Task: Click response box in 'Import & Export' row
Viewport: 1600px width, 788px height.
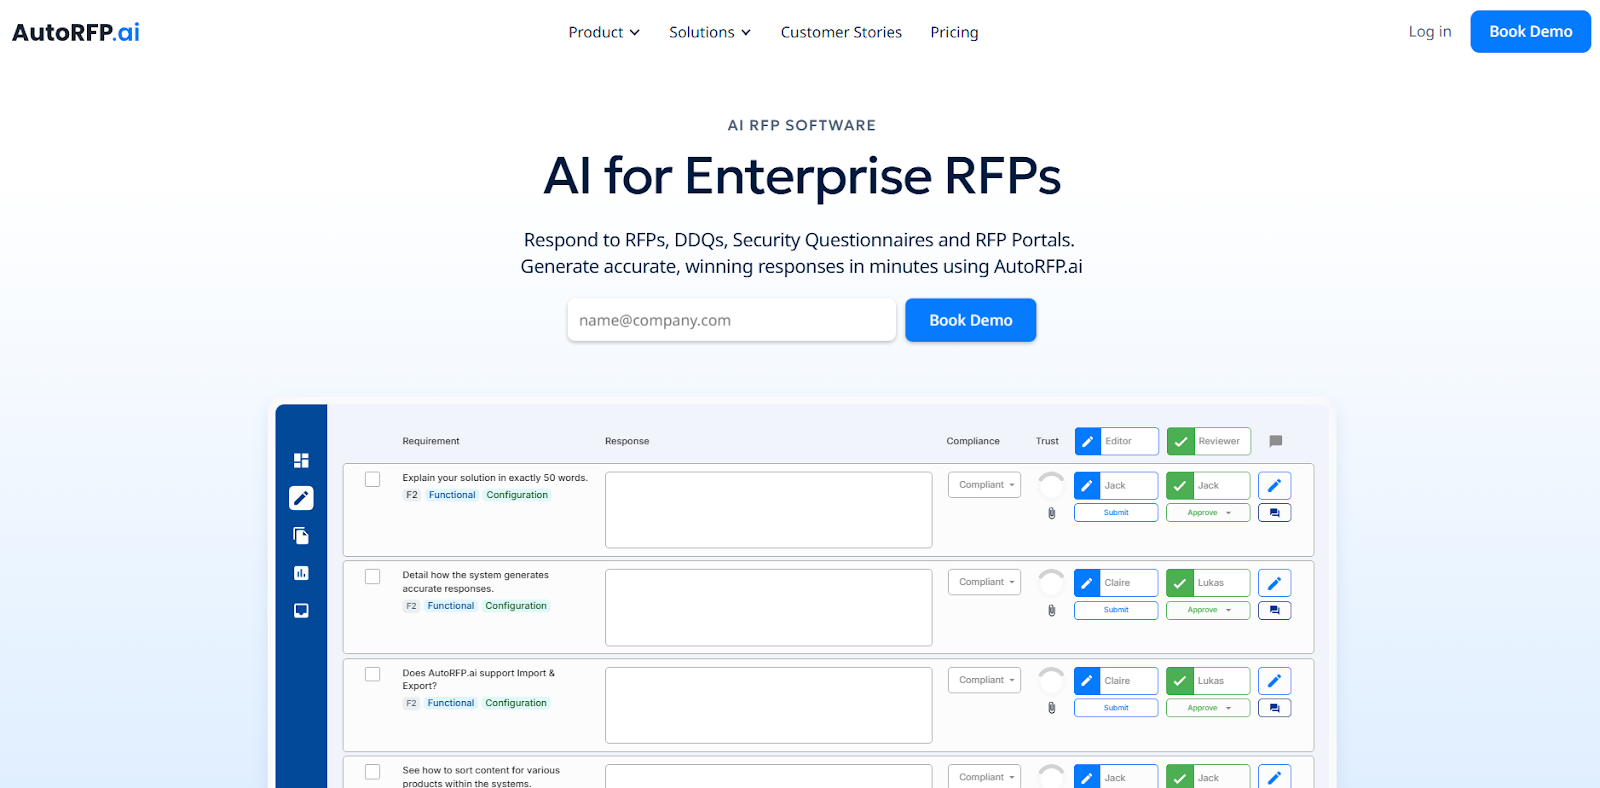Action: [x=768, y=705]
